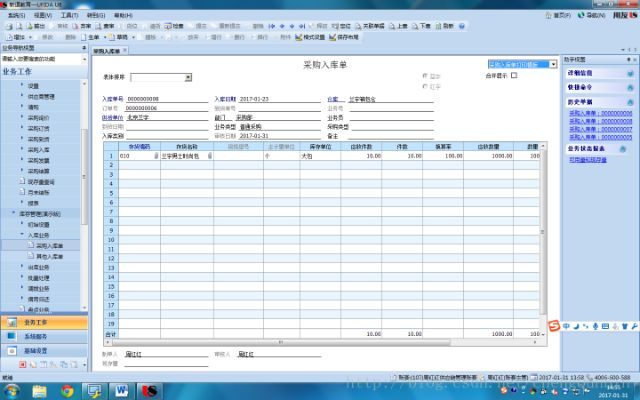
Task: Click the blue help question icon
Action: (x=462, y=26)
